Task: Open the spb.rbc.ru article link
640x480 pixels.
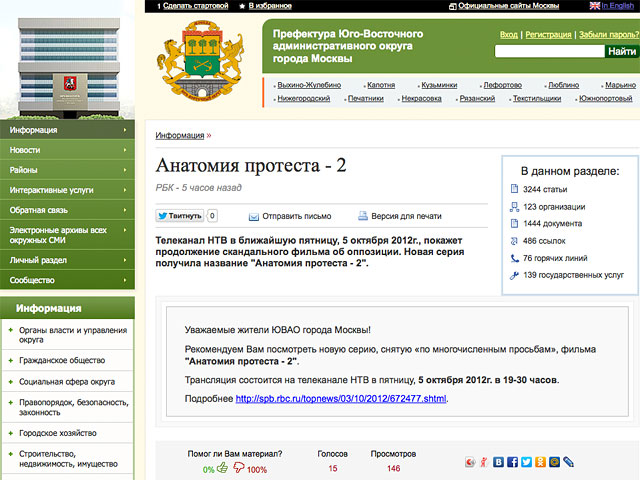Action: tap(341, 399)
